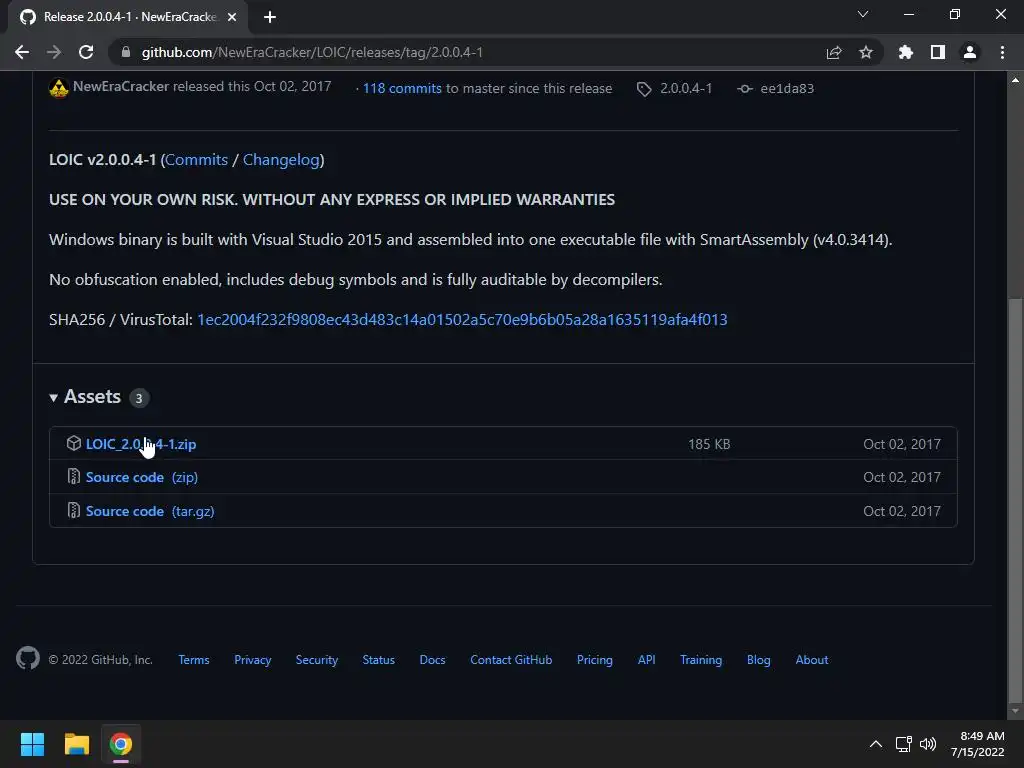
Task: Open the Chrome extensions puzzle icon
Action: pyautogui.click(x=906, y=52)
